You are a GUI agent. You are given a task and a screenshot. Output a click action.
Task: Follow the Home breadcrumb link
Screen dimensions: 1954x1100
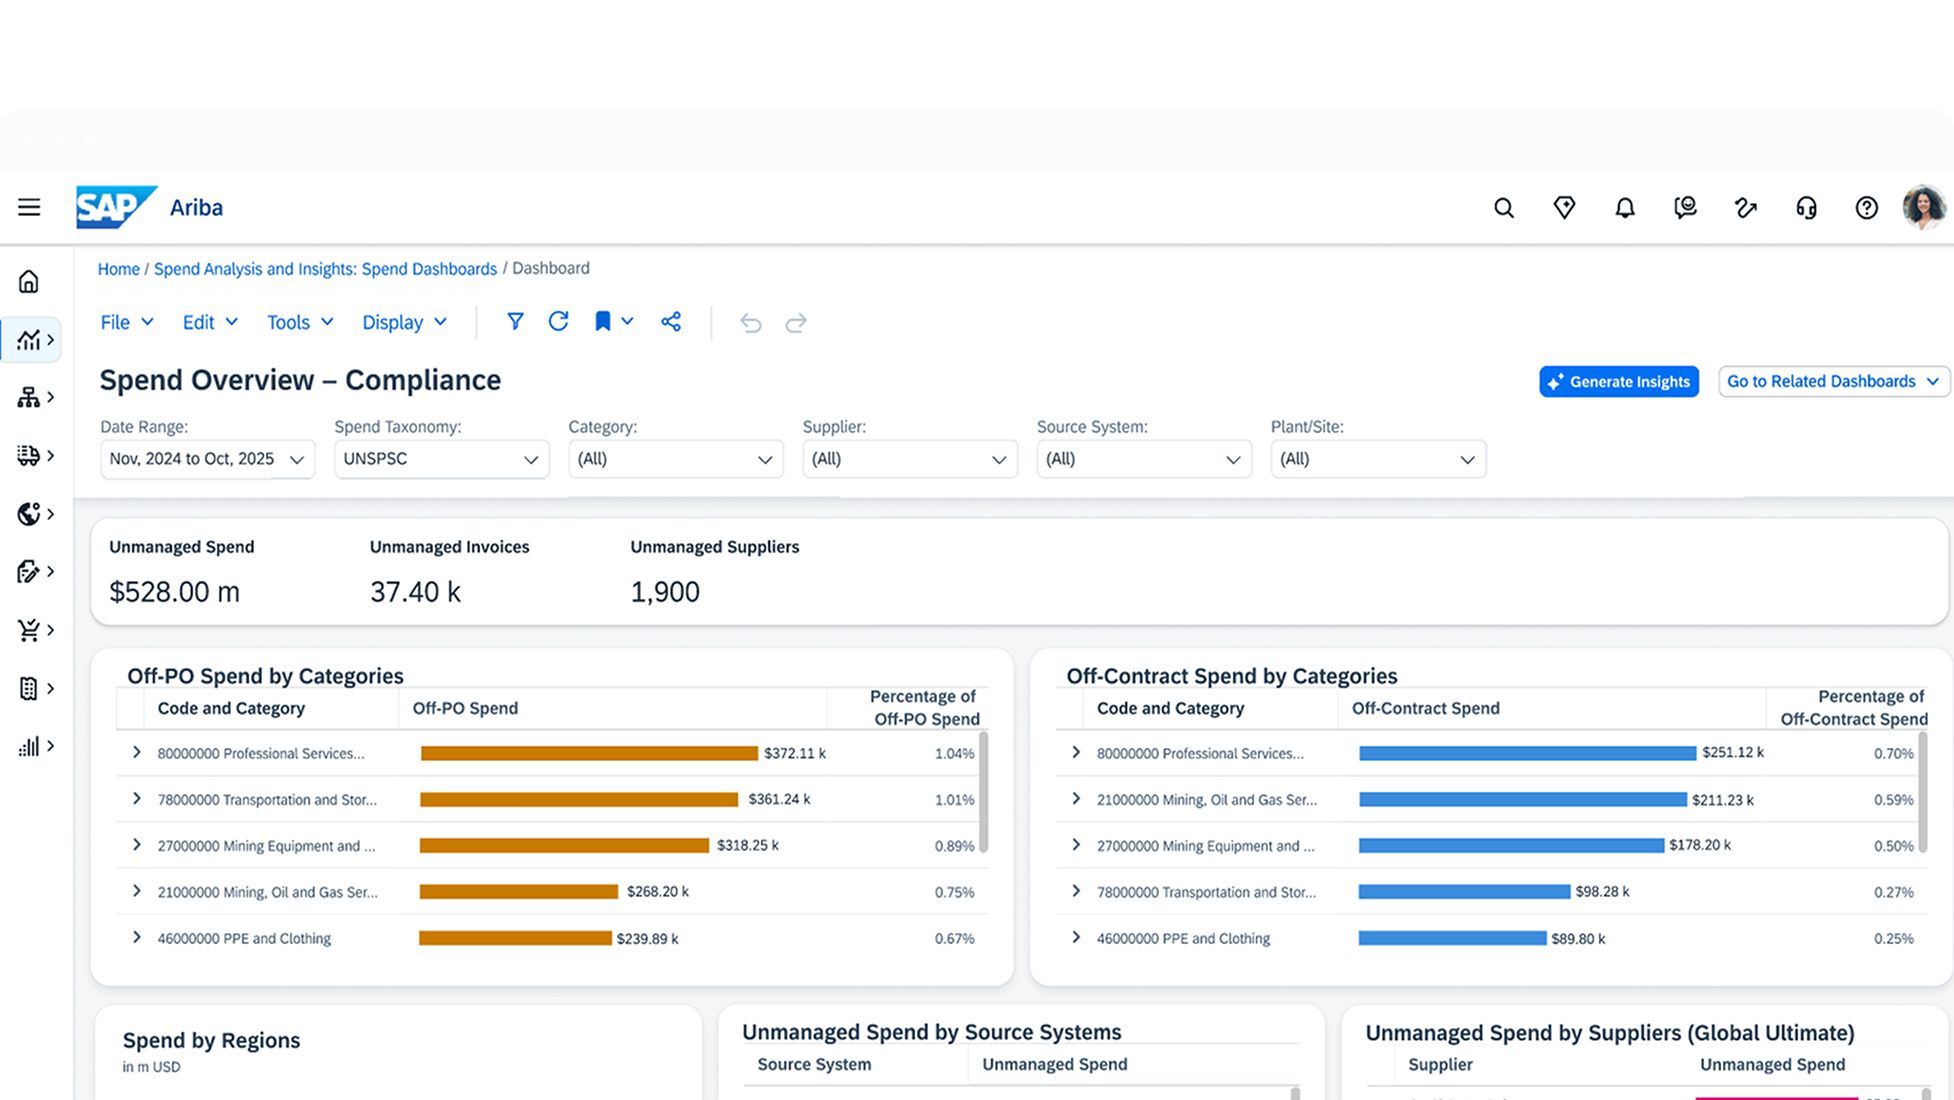point(118,269)
